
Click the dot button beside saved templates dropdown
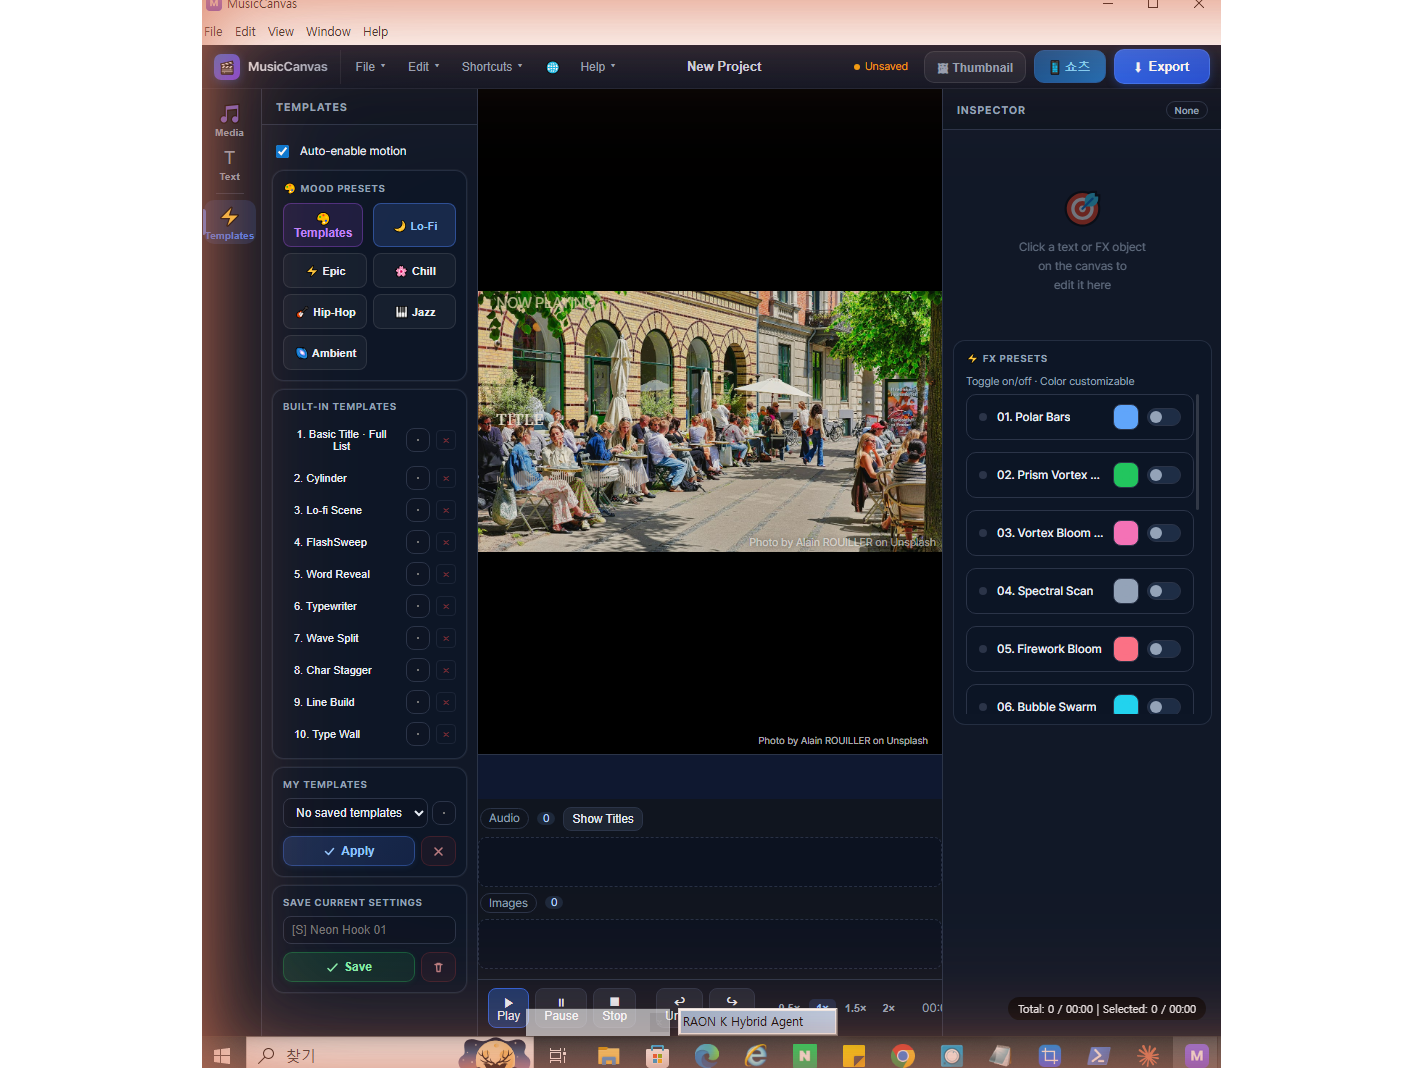click(x=444, y=813)
